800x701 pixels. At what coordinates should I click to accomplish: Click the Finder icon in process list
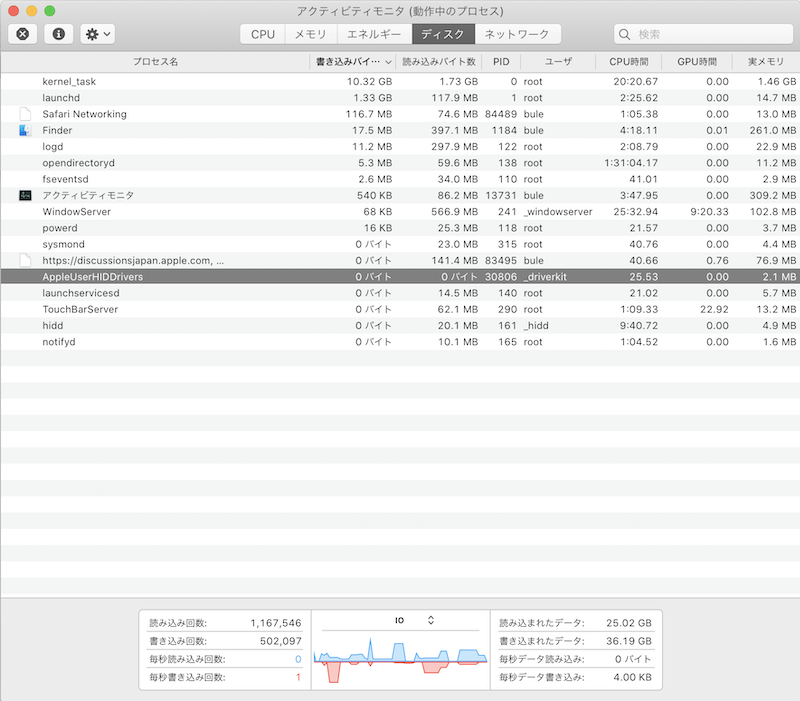[25, 130]
